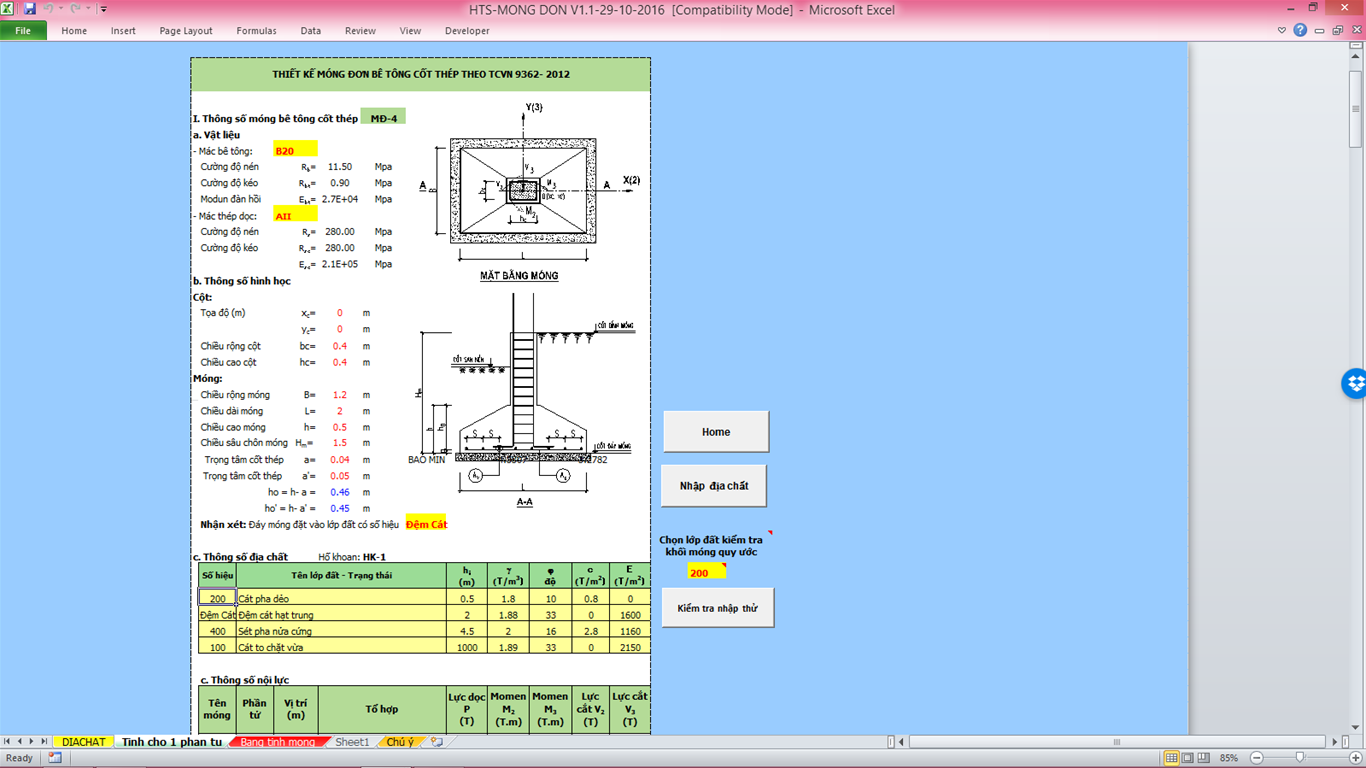This screenshot has width=1366, height=768.
Task: Click the Insert Worksheet icon after Chú ý
Action: coord(436,742)
